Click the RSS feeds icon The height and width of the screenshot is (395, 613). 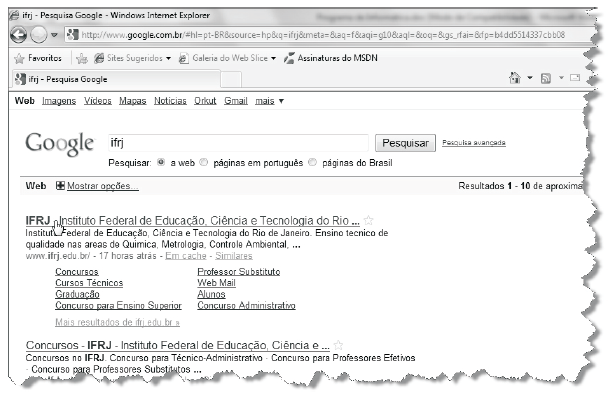[x=546, y=79]
